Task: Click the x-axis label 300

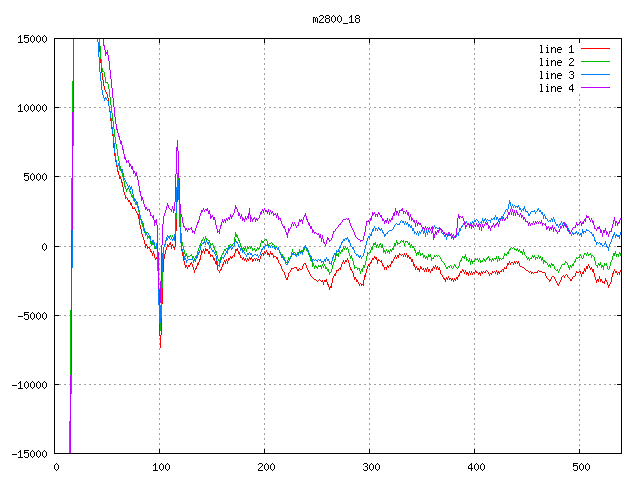Action: point(371,467)
